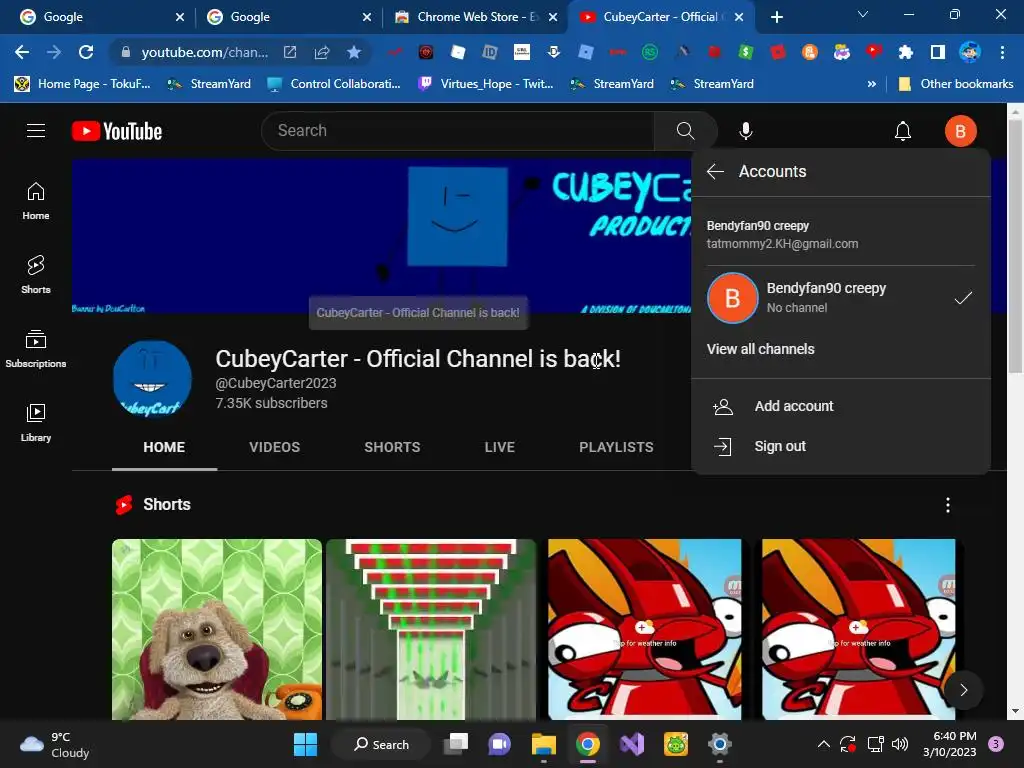
Task: Open a new browser tab
Action: [776, 17]
